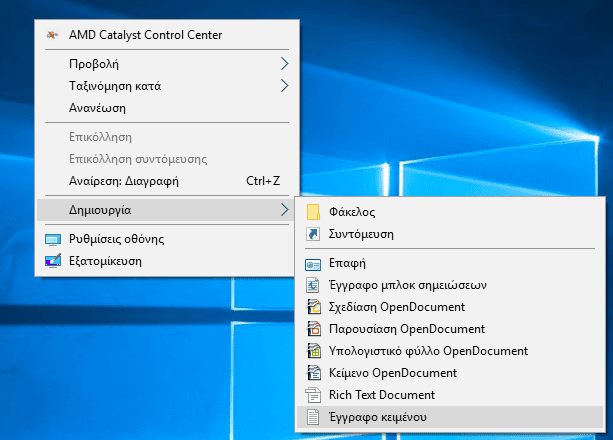Image resolution: width=613 pixels, height=440 pixels.
Task: Expand the Ταξινόμηση κατά submenu arrow
Action: (284, 85)
